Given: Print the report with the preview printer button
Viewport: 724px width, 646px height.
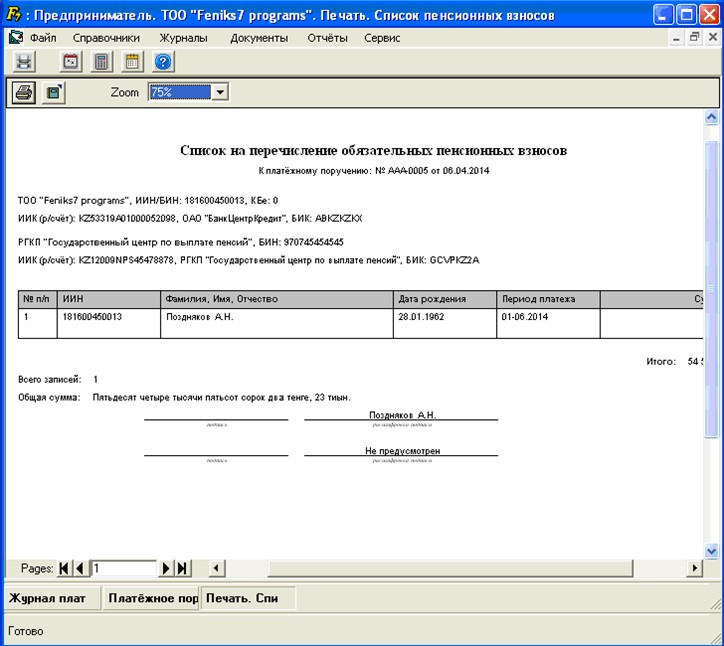Looking at the screenshot, I should click(x=24, y=93).
